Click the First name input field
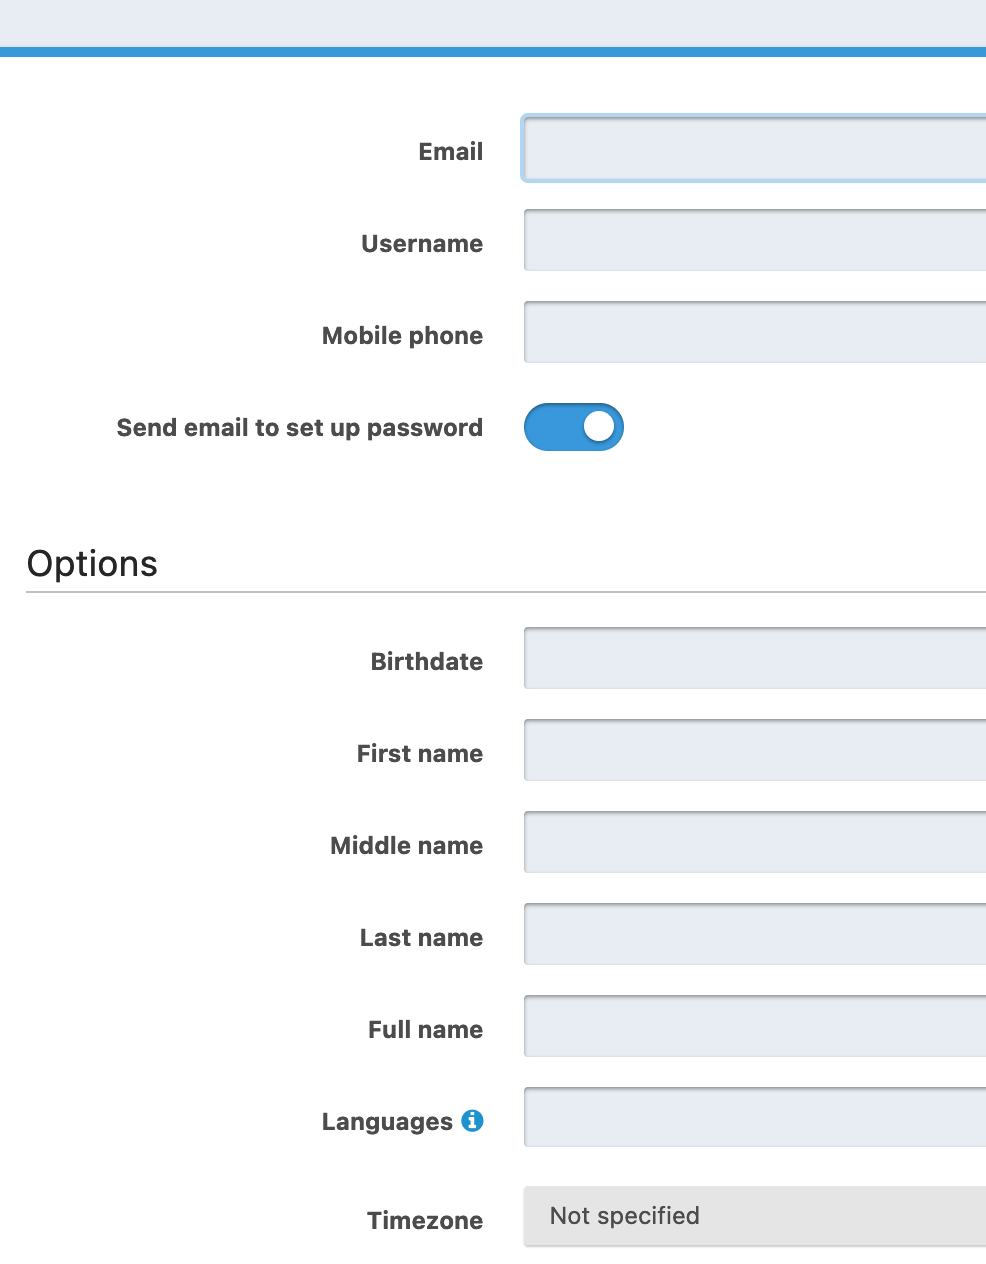 coord(750,750)
